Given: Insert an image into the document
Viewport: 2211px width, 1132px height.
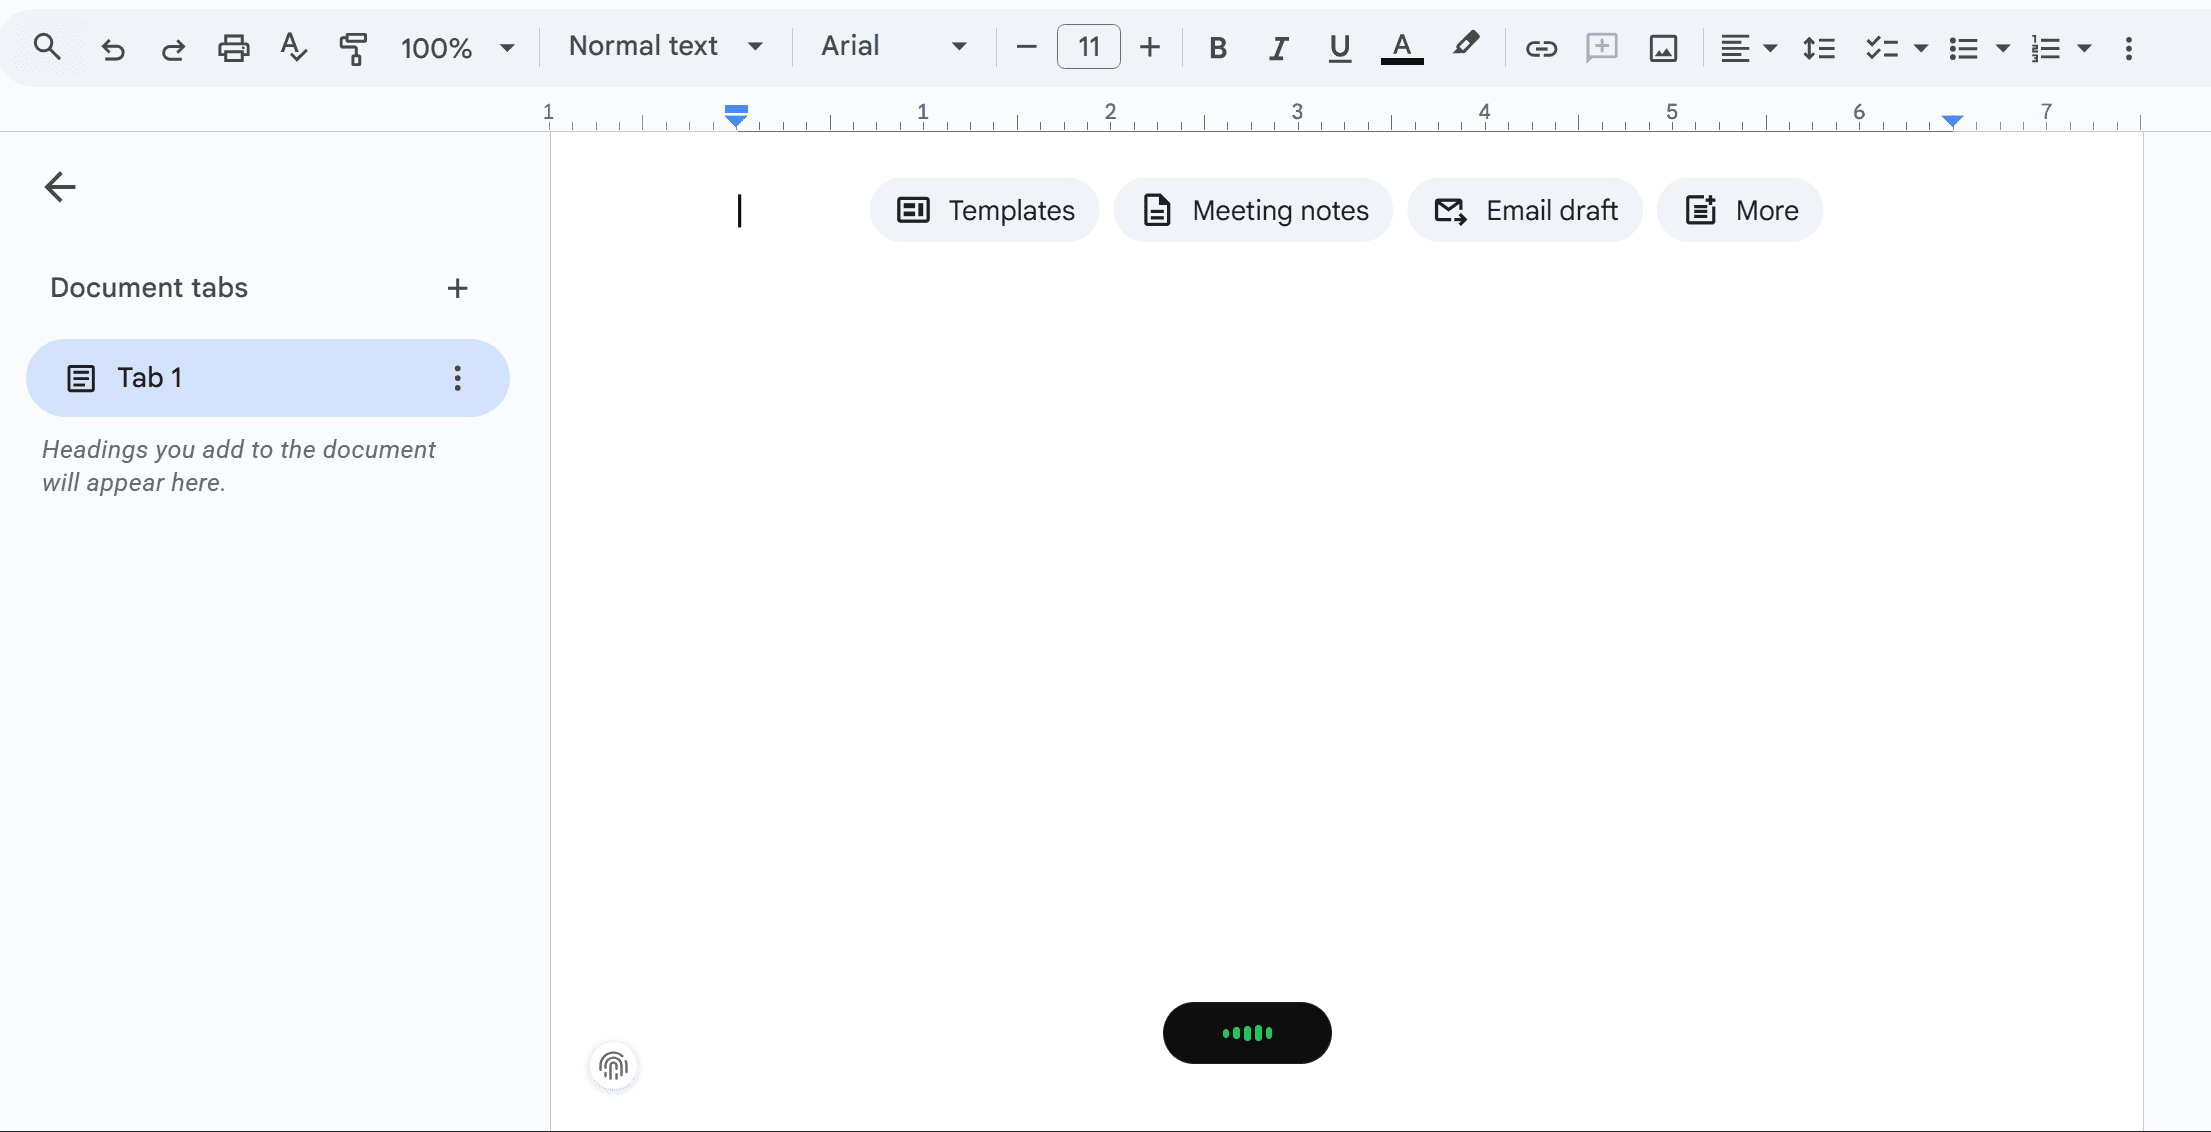Looking at the screenshot, I should pyautogui.click(x=1663, y=47).
